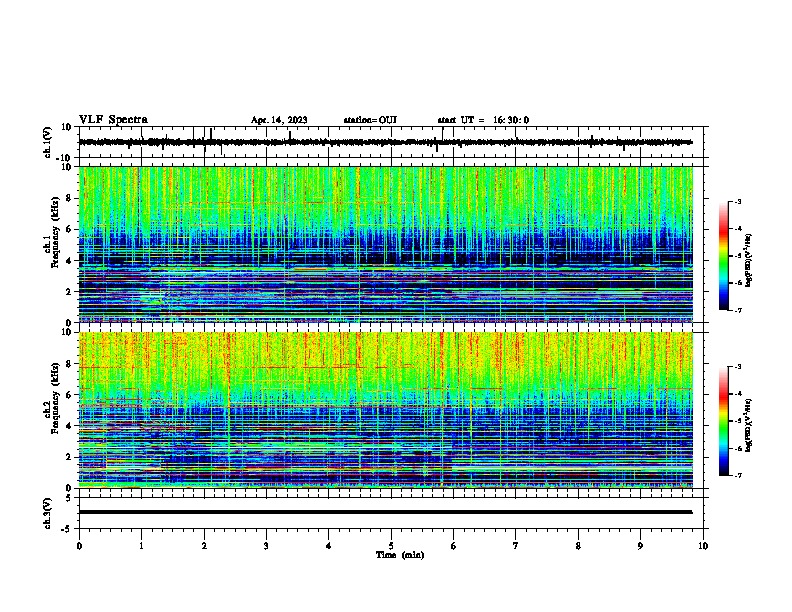Click inside the ch.2 spectrogram panel
792x612 pixels.
[386, 410]
